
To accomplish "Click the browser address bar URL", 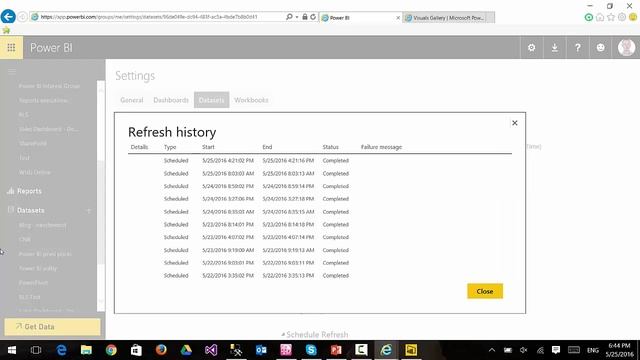I will (x=149, y=17).
